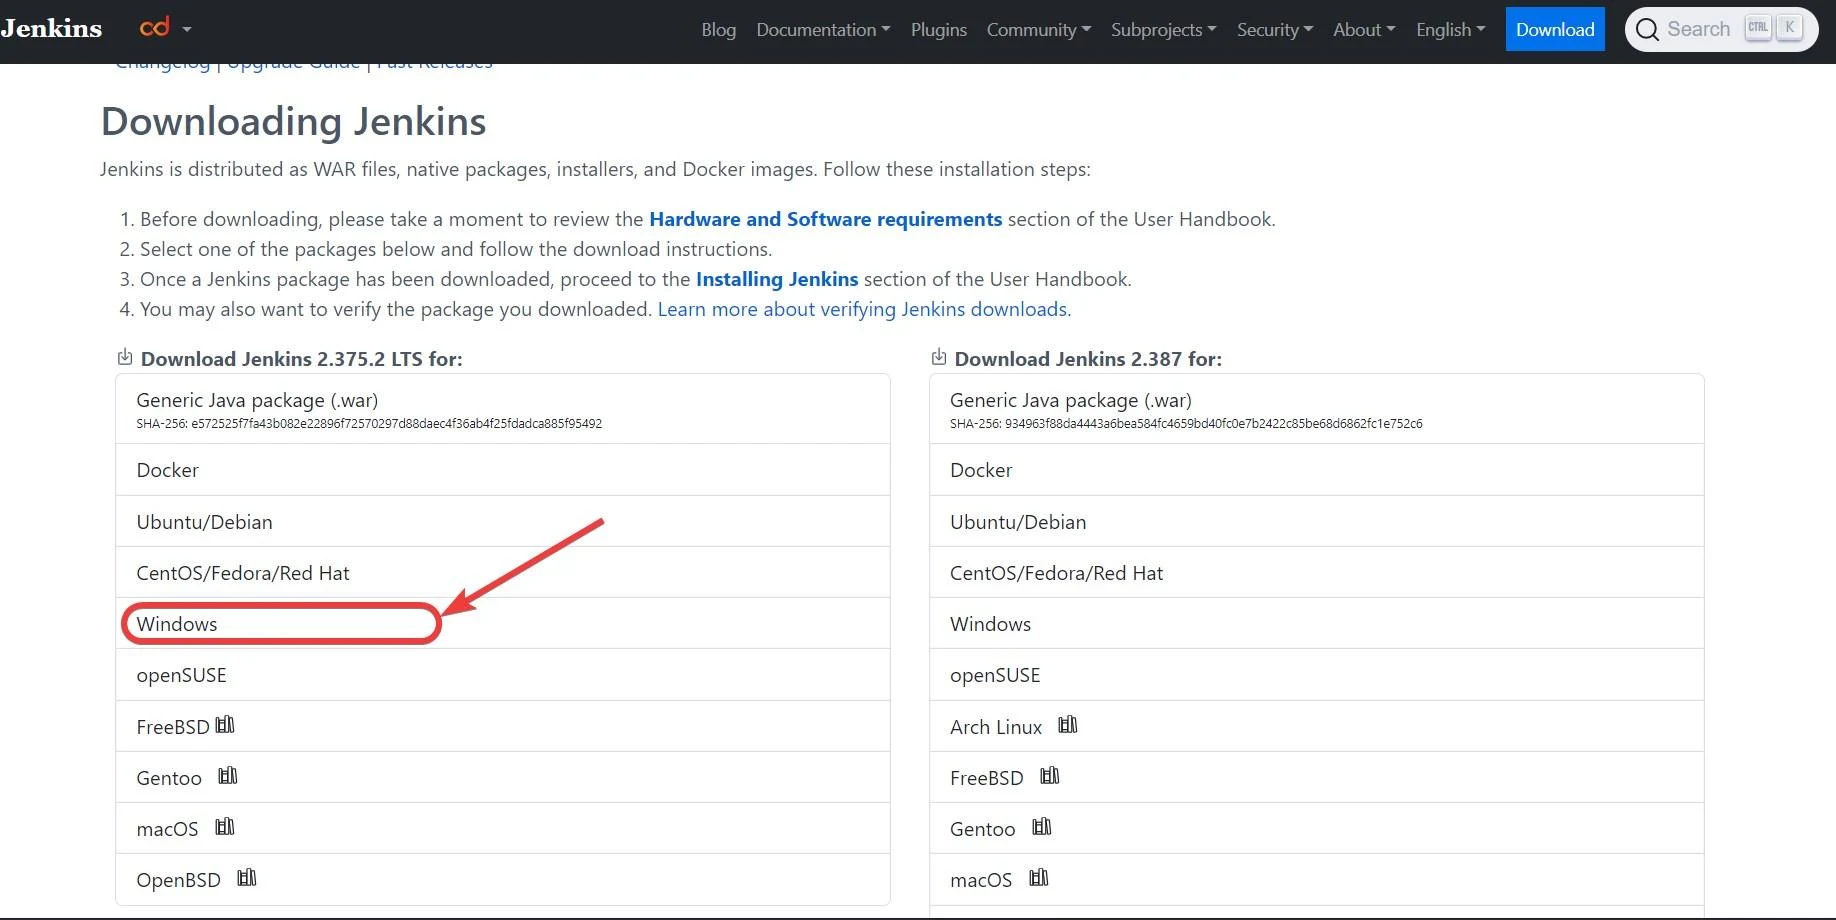Click the blue Download button
This screenshot has height=920, width=1836.
point(1554,29)
